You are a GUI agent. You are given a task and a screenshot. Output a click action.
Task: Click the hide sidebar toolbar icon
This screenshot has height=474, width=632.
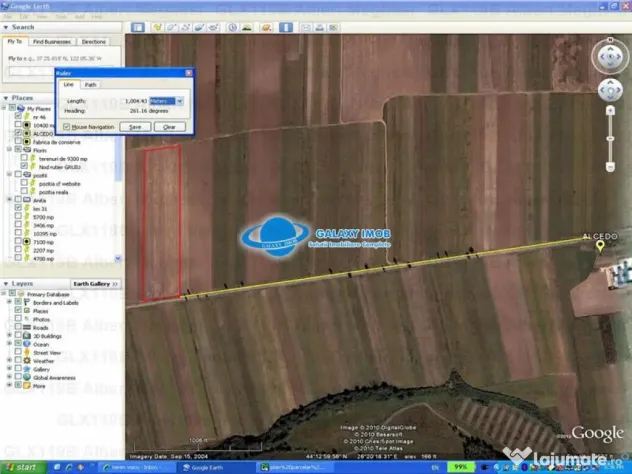[138, 27]
